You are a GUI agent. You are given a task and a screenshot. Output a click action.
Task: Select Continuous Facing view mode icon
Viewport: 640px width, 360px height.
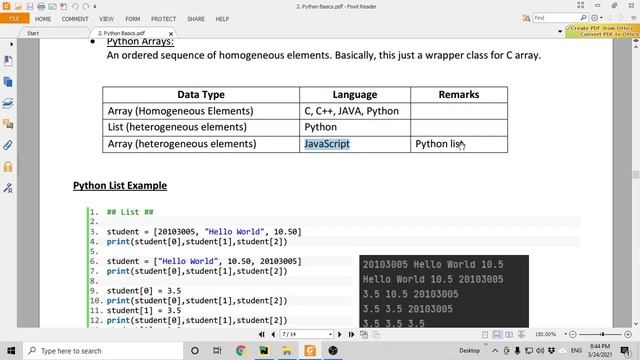(x=521, y=335)
